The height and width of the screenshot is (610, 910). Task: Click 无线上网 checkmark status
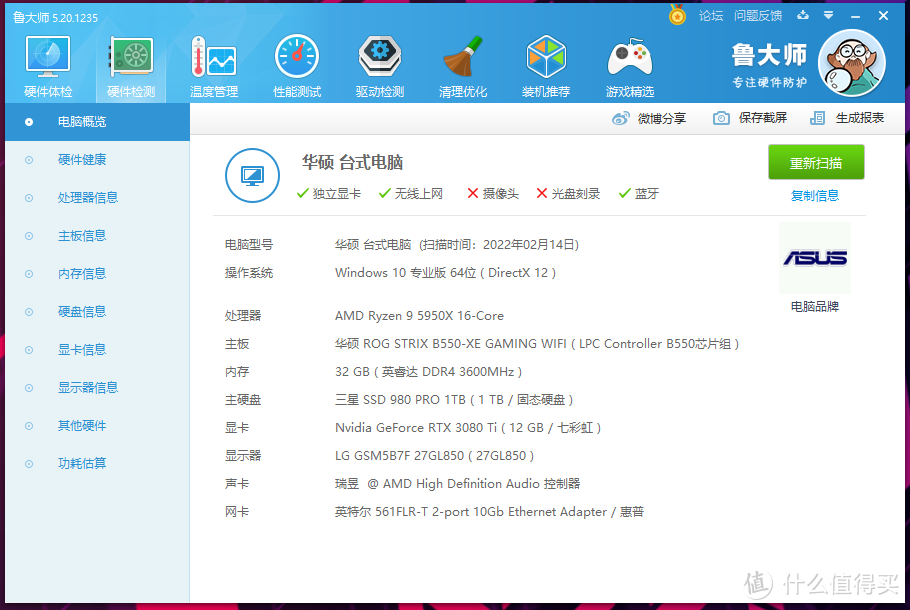[x=411, y=193]
